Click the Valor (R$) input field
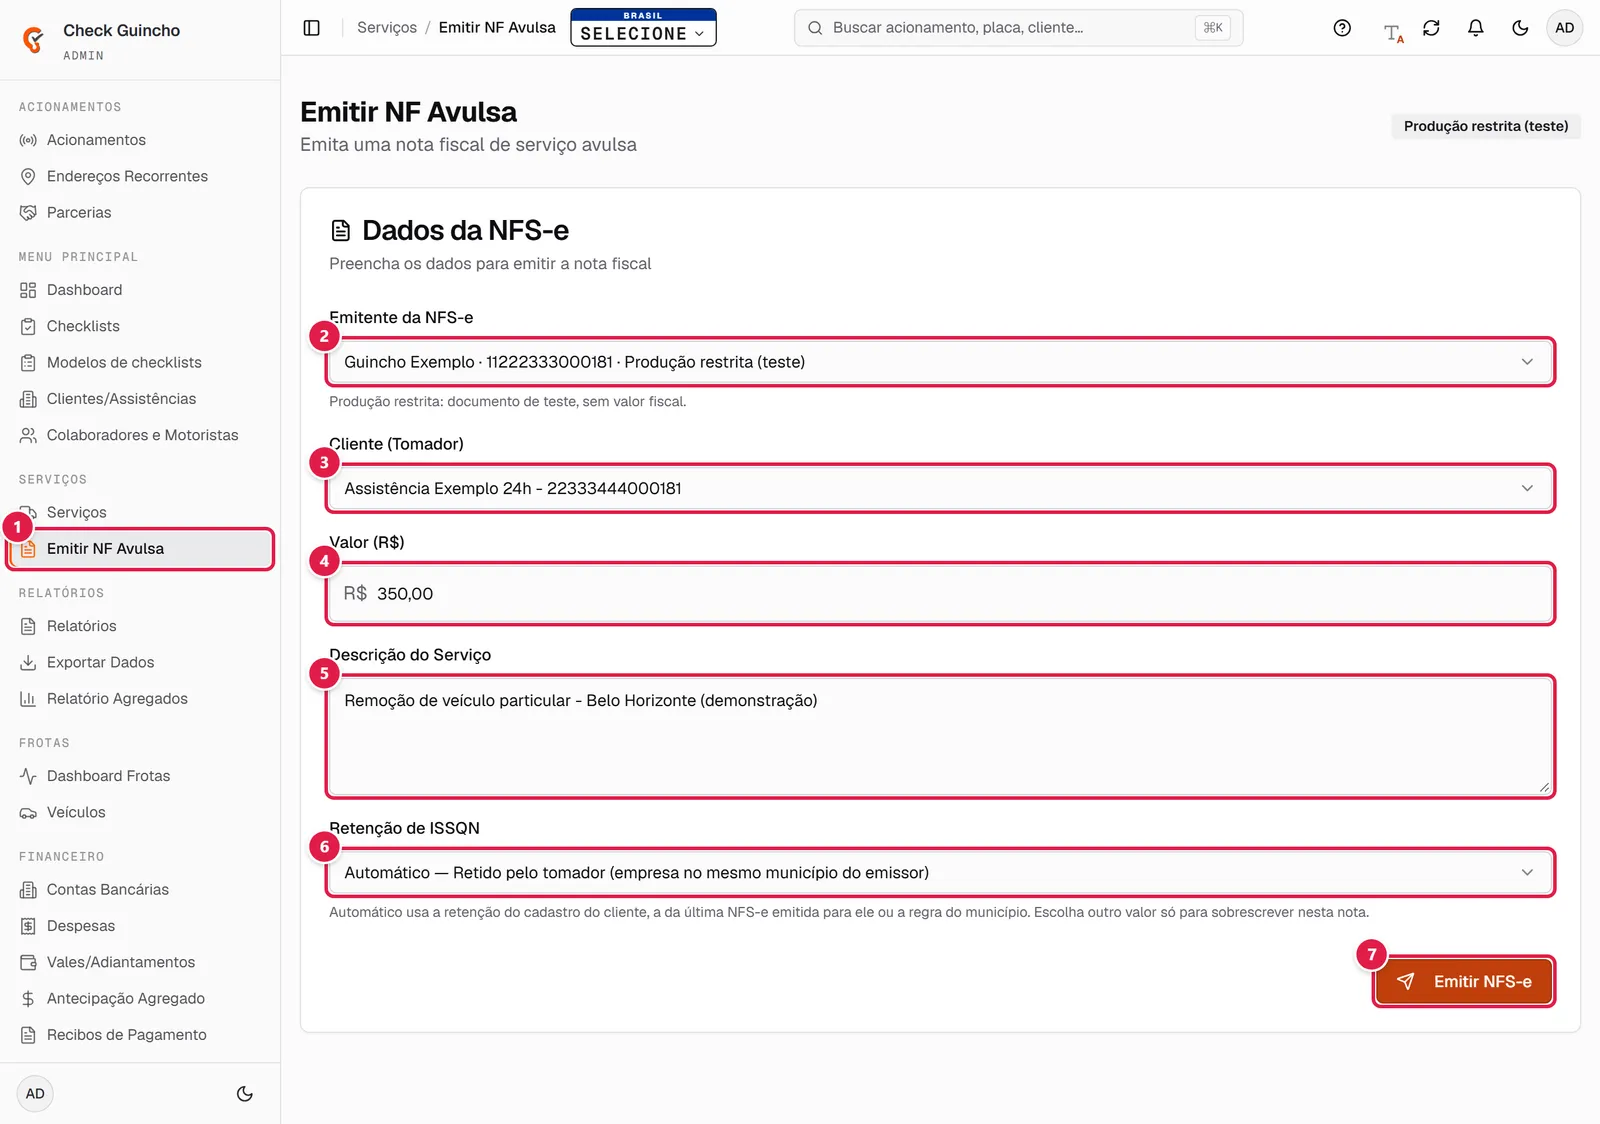This screenshot has width=1600, height=1124. pos(940,594)
